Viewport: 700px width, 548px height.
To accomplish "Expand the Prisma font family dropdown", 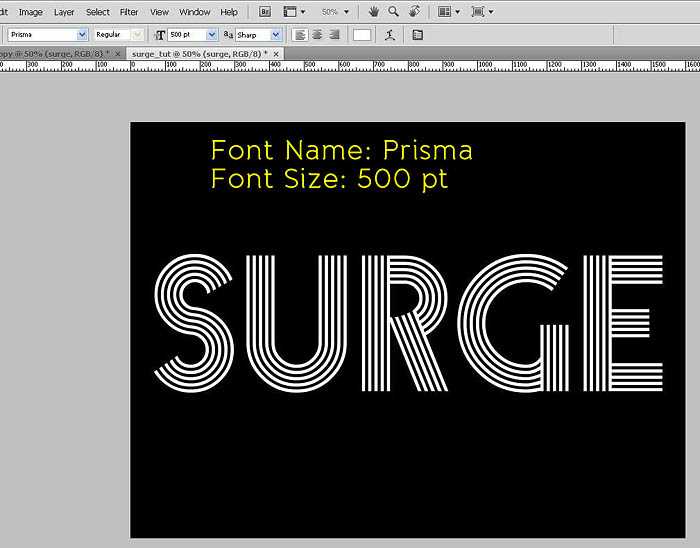I will pos(82,35).
